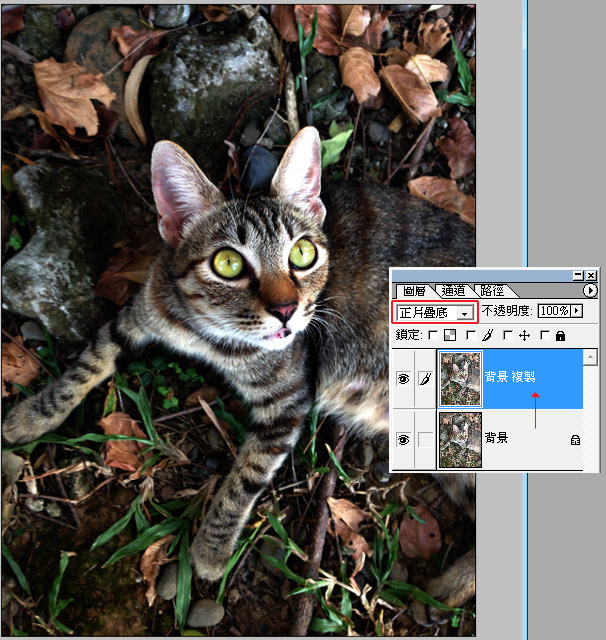Switch to the 圖層 (Layers) tab
606x640 pixels.
[414, 291]
